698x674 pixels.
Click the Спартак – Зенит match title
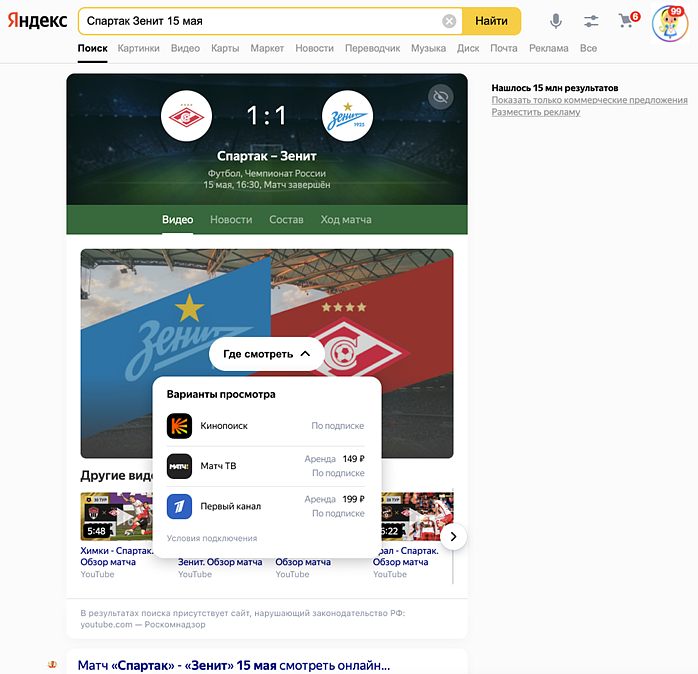point(267,156)
